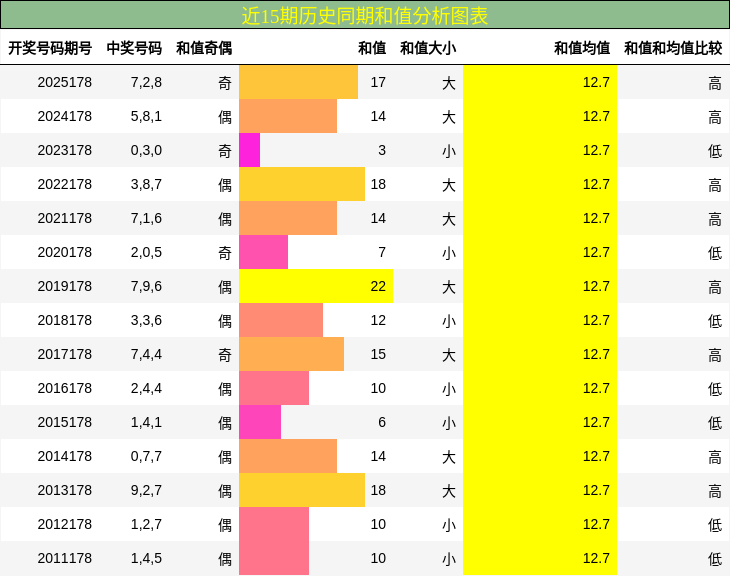
Task: Click the 高 comparison cell in row 2019178
Action: click(x=715, y=287)
